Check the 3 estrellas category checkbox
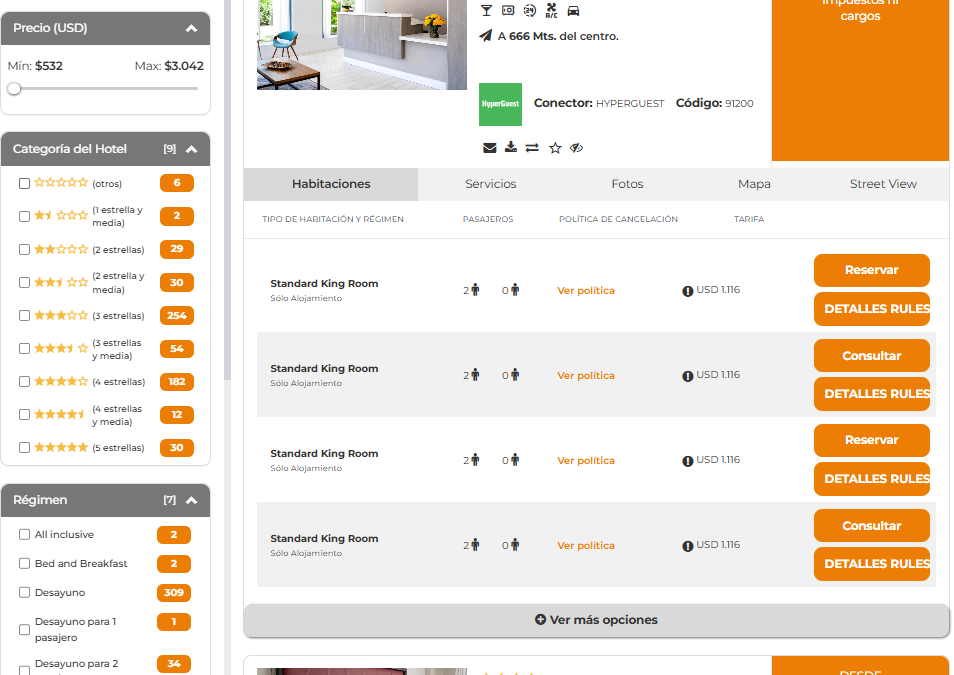 pos(25,315)
